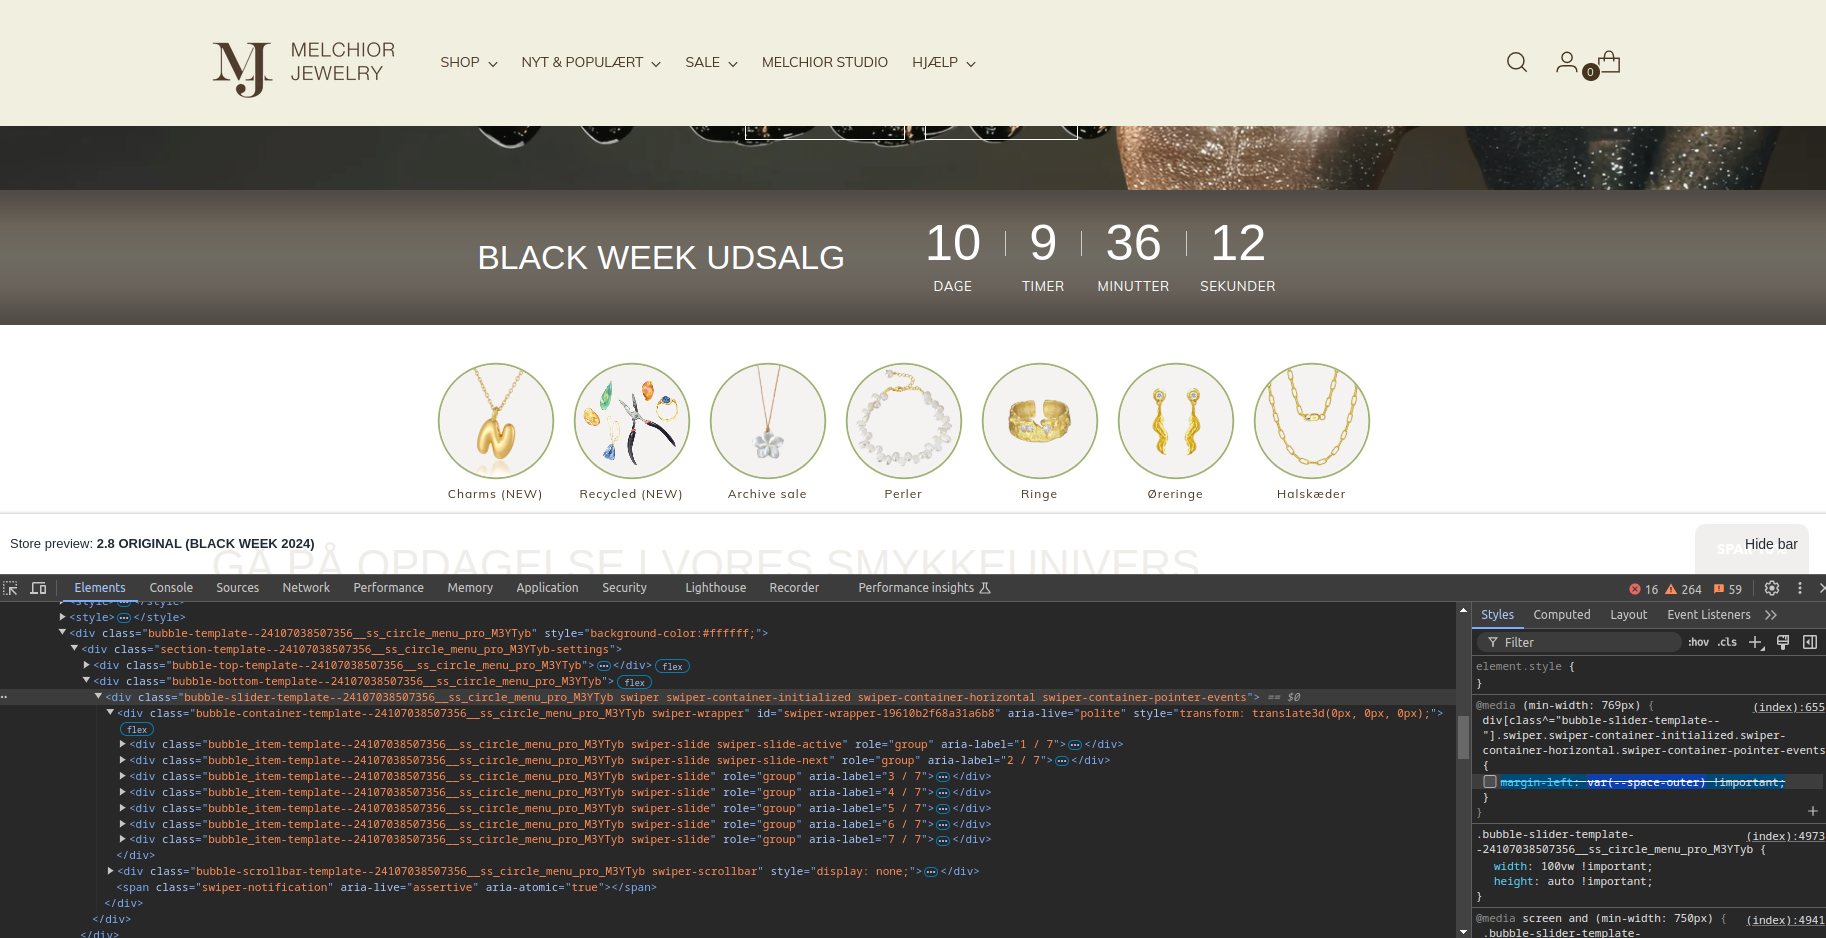The height and width of the screenshot is (938, 1826).
Task: Click the ellipsis badge in the style element row
Action: click(x=124, y=618)
